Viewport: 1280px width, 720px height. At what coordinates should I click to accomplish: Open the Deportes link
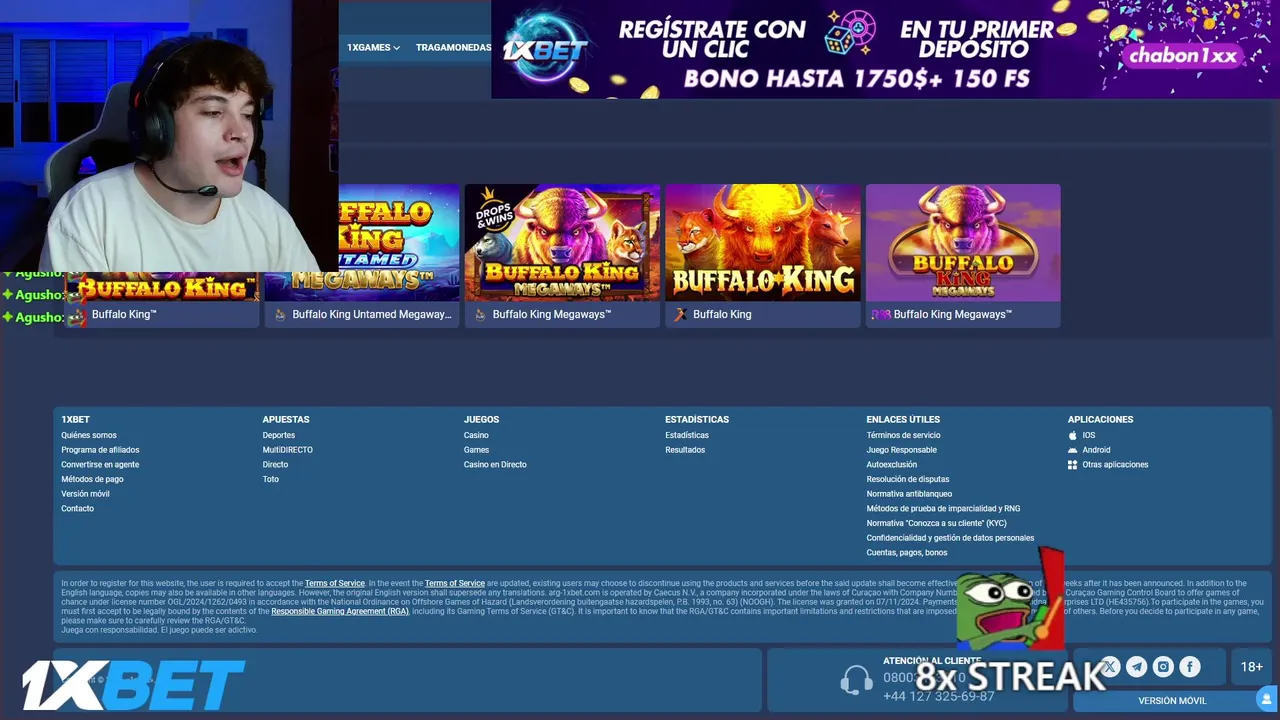pos(279,435)
